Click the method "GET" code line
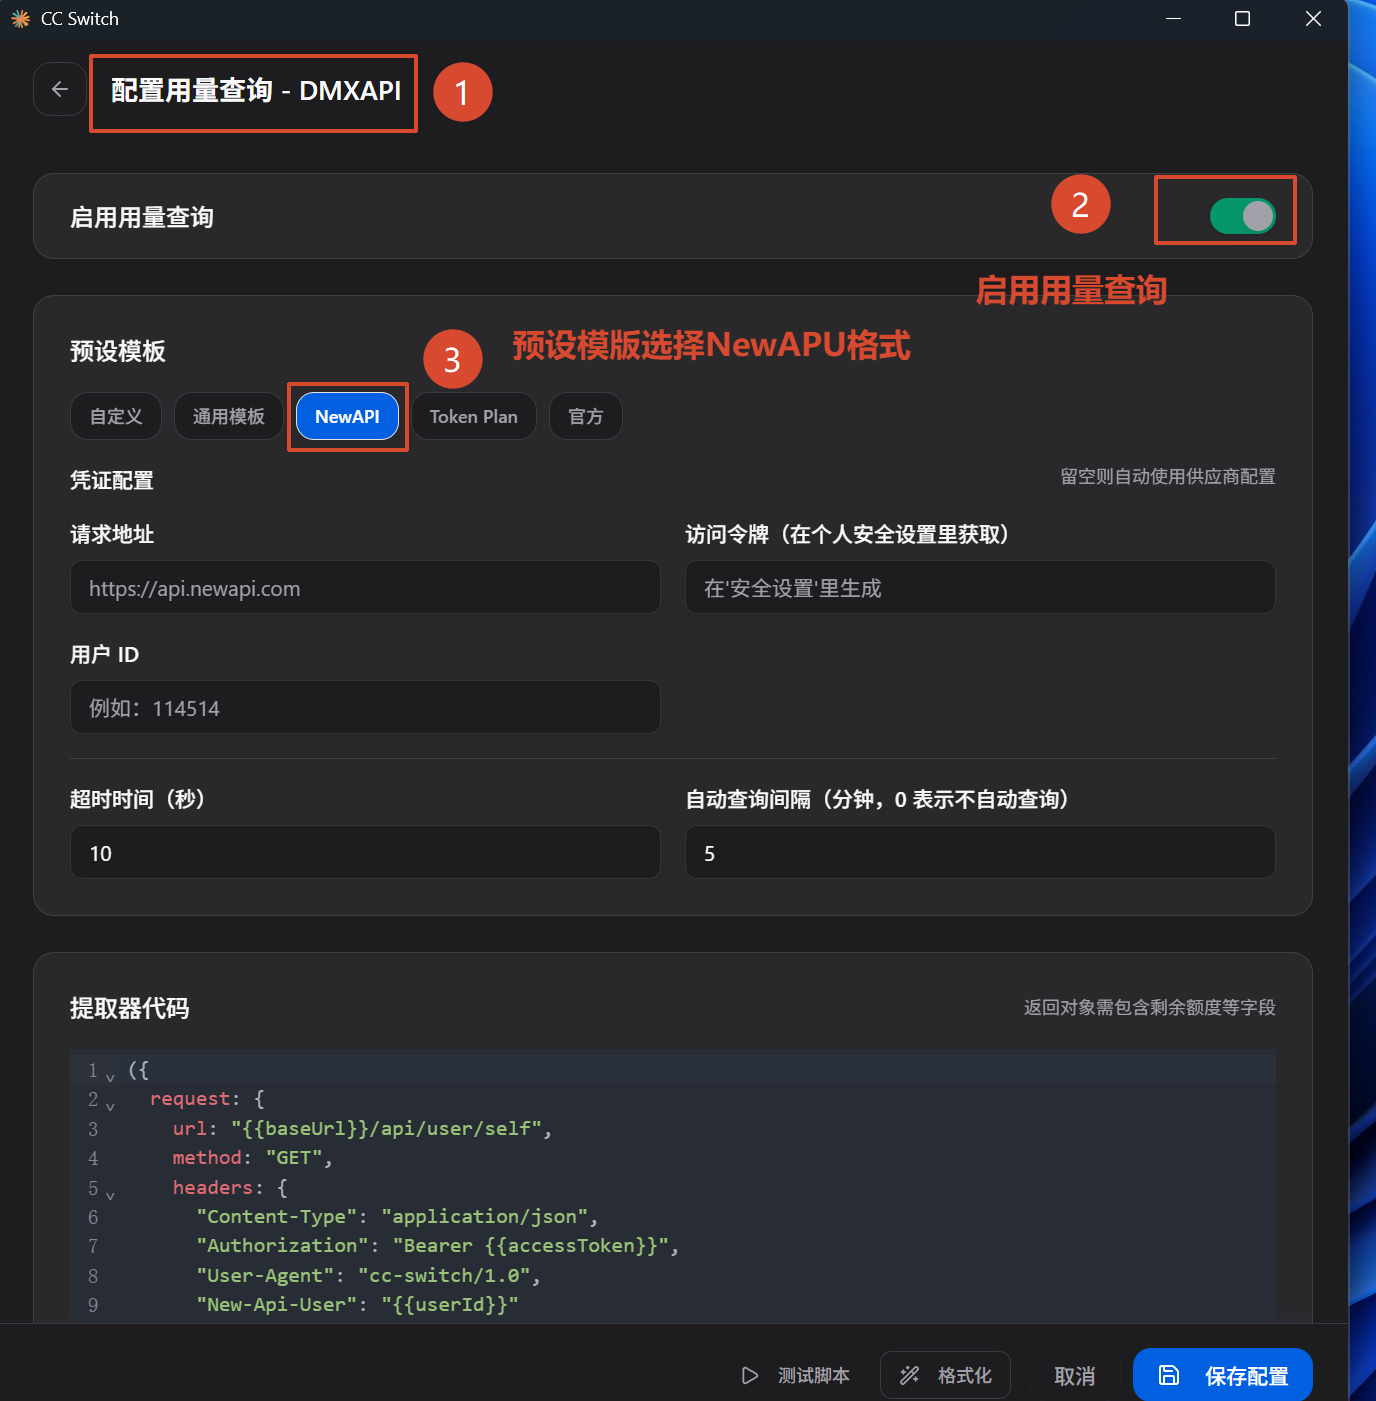 pos(252,1157)
